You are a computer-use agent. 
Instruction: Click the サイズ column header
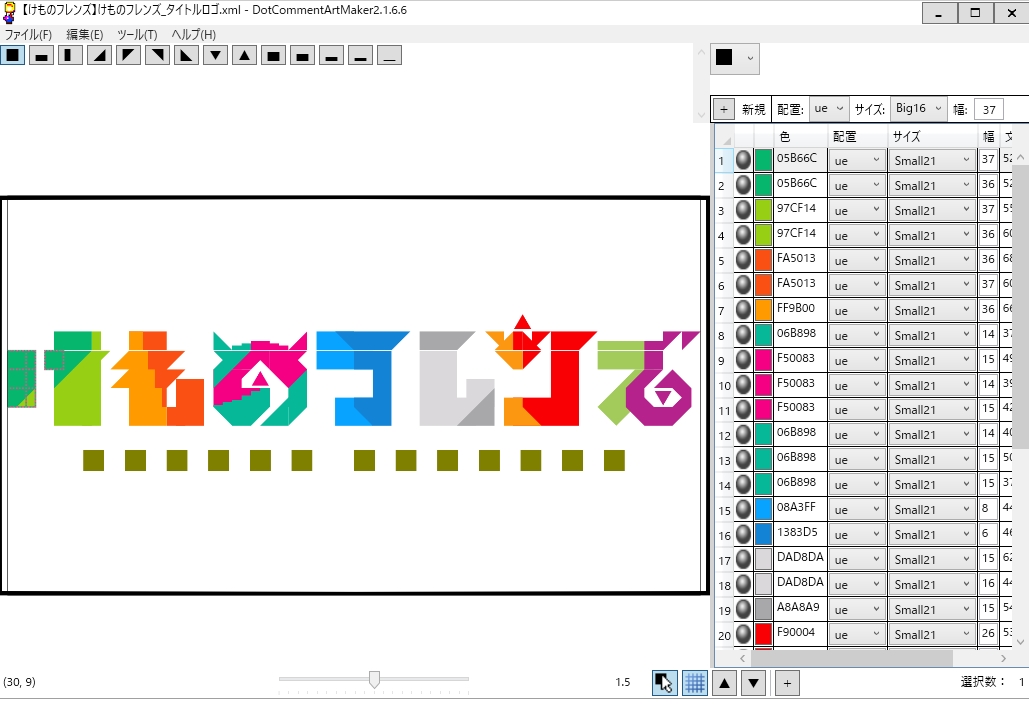click(932, 136)
